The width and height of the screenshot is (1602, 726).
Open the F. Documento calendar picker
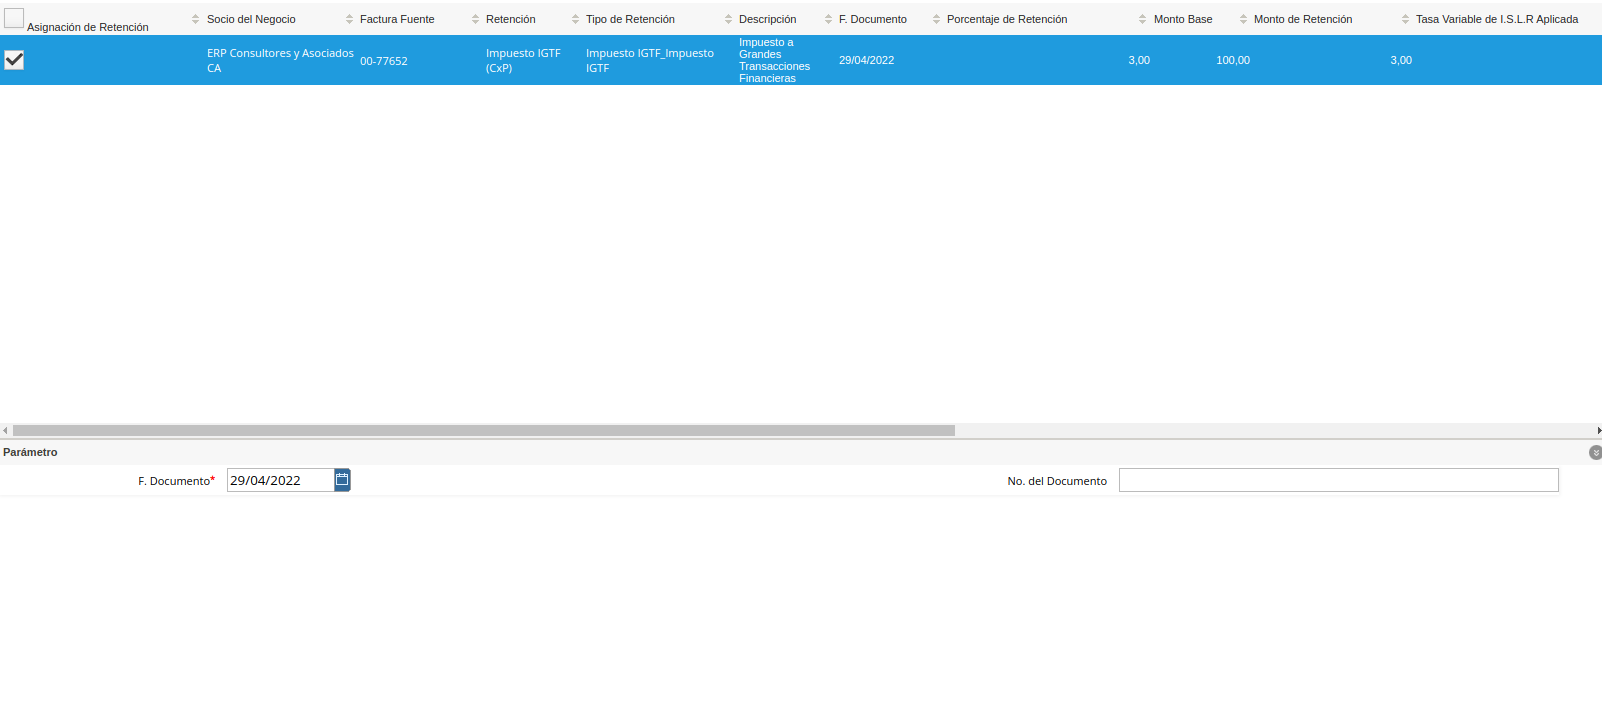pyautogui.click(x=342, y=480)
